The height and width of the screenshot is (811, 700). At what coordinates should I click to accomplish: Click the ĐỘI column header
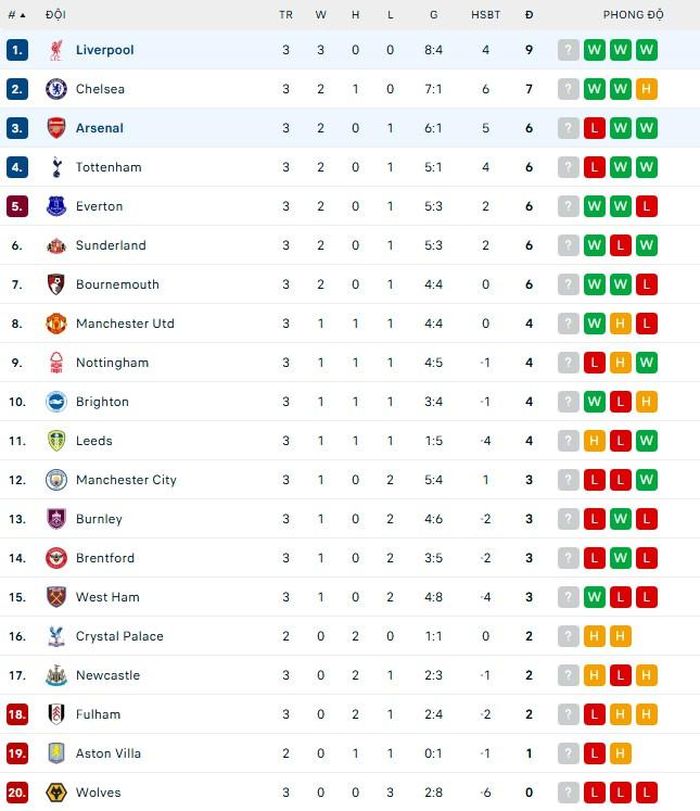[x=55, y=15]
